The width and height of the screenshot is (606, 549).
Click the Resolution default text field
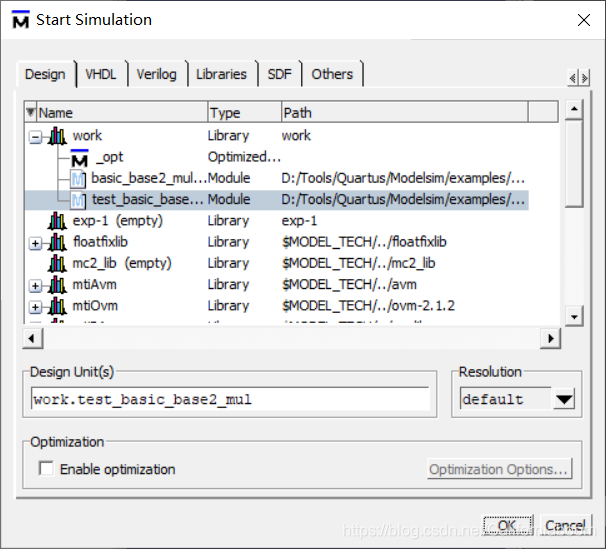(506, 399)
